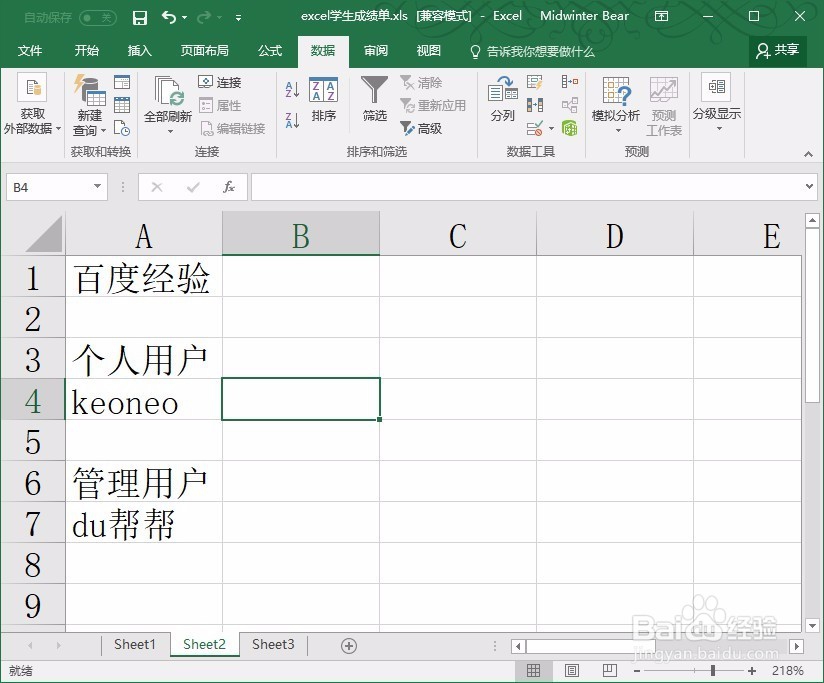The image size is (824, 683).
Task: Click the 共享 share button
Action: pyautogui.click(x=778, y=50)
